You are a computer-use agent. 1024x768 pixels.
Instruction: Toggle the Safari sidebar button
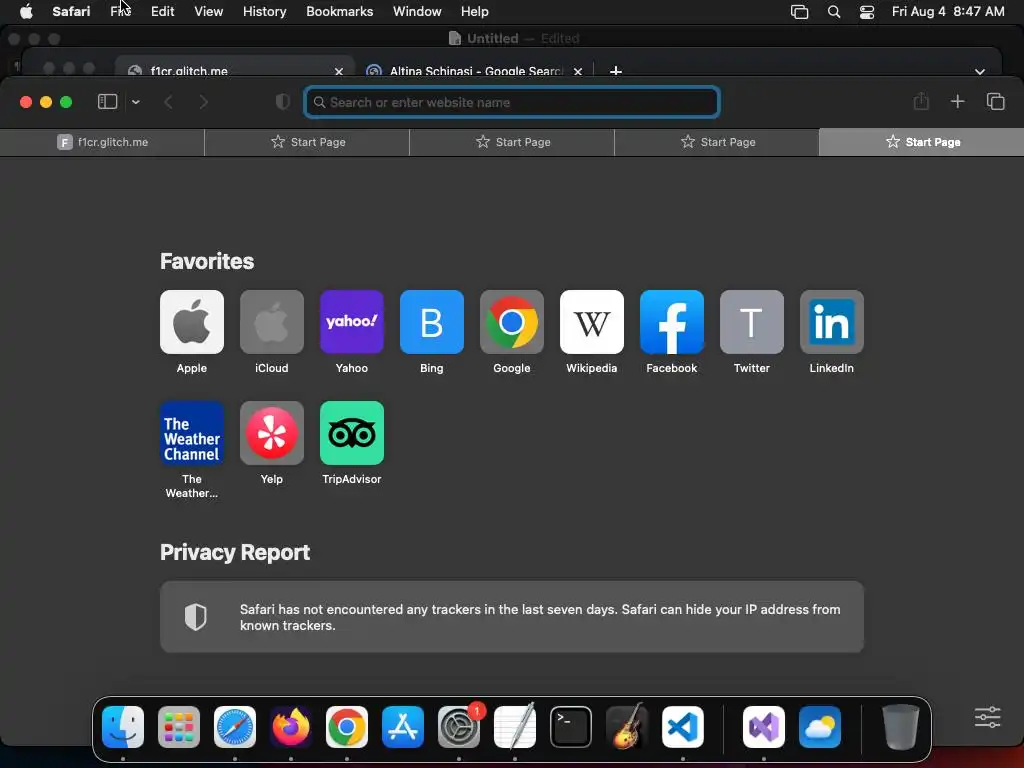coord(107,102)
